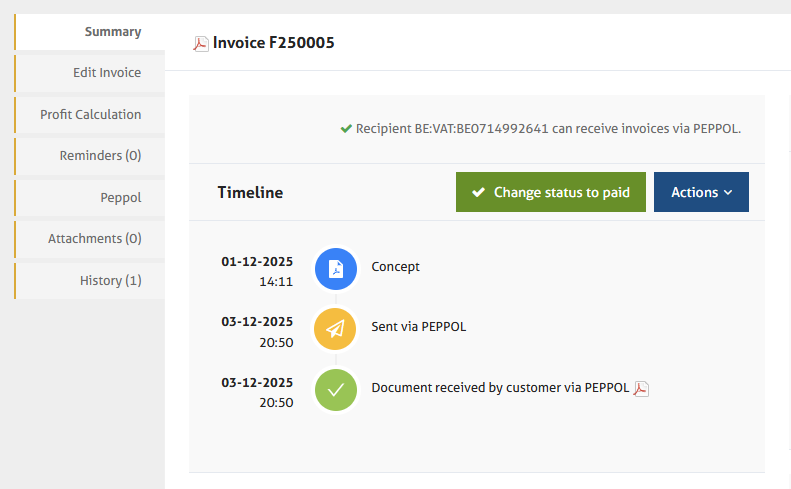Expand the Actions dropdown menu
The width and height of the screenshot is (791, 489).
click(x=701, y=192)
